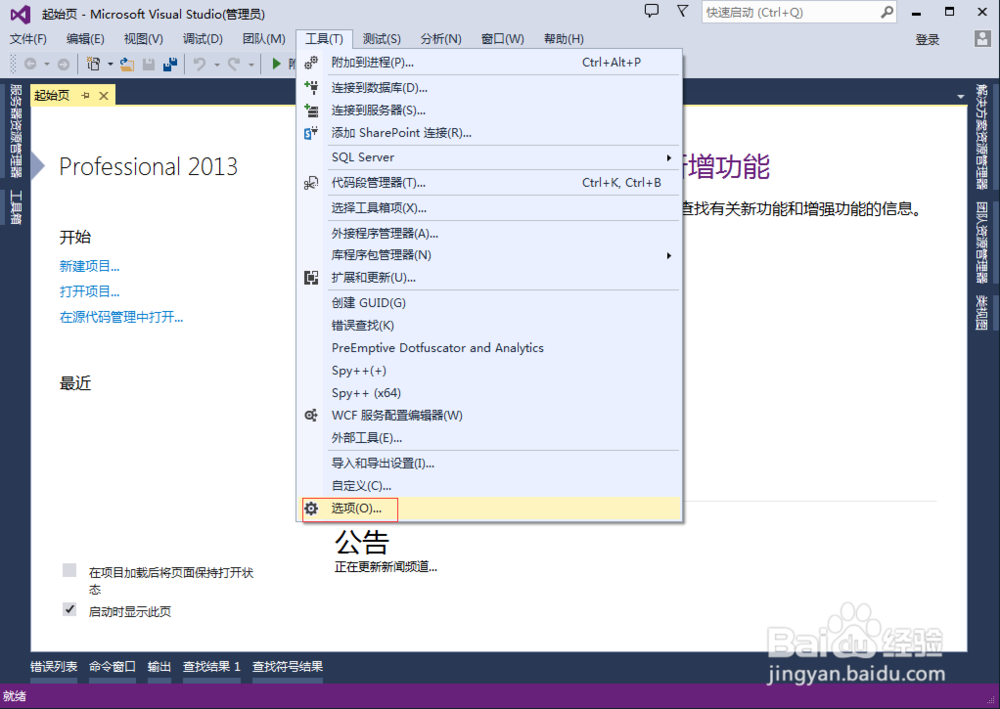This screenshot has height=709, width=1000.
Task: Click the notifications filter funnel icon
Action: [682, 11]
